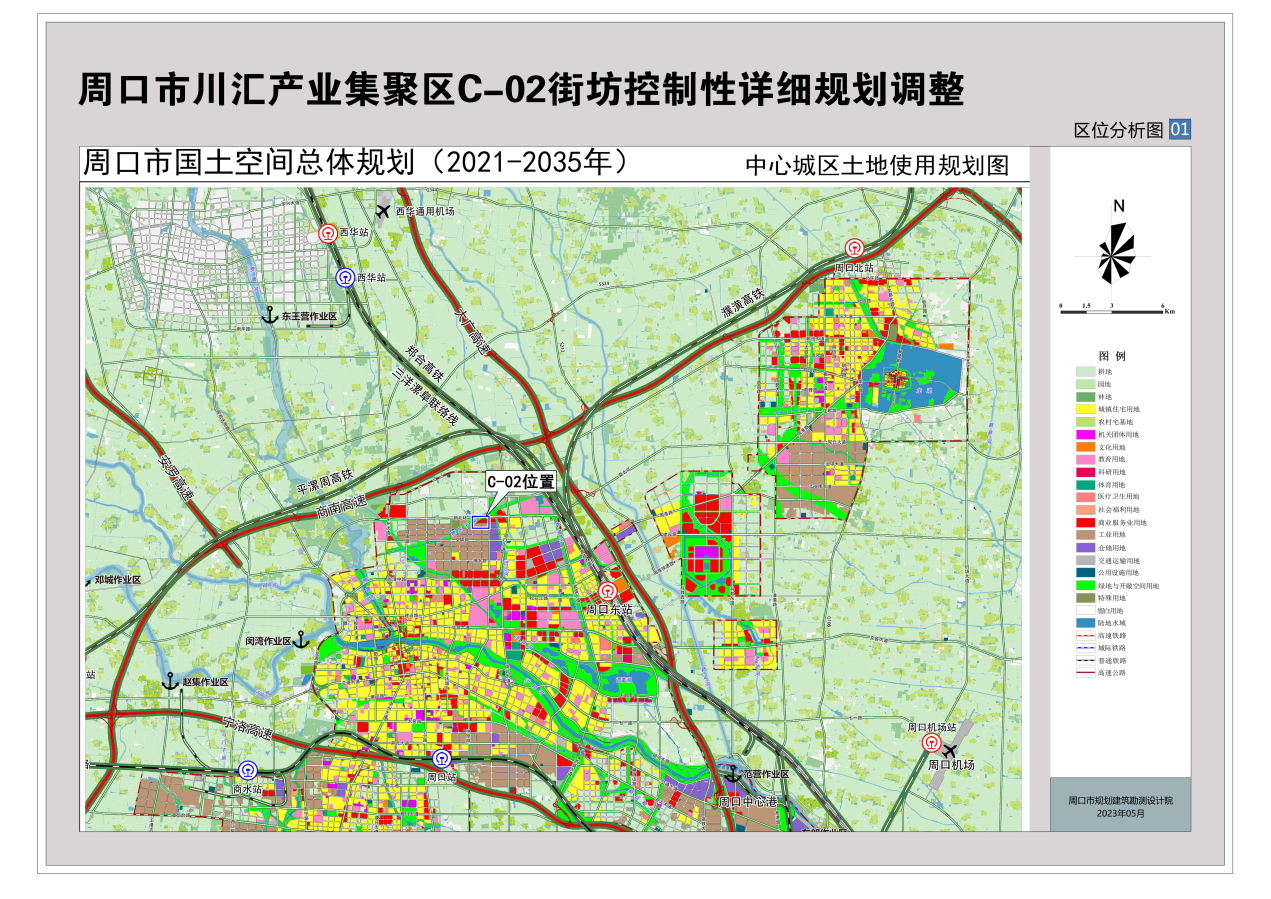Click the 周口东站 station icon
The height and width of the screenshot is (899, 1271).
(608, 589)
